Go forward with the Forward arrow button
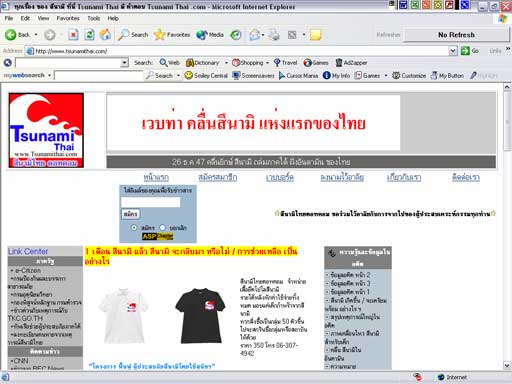 point(50,35)
